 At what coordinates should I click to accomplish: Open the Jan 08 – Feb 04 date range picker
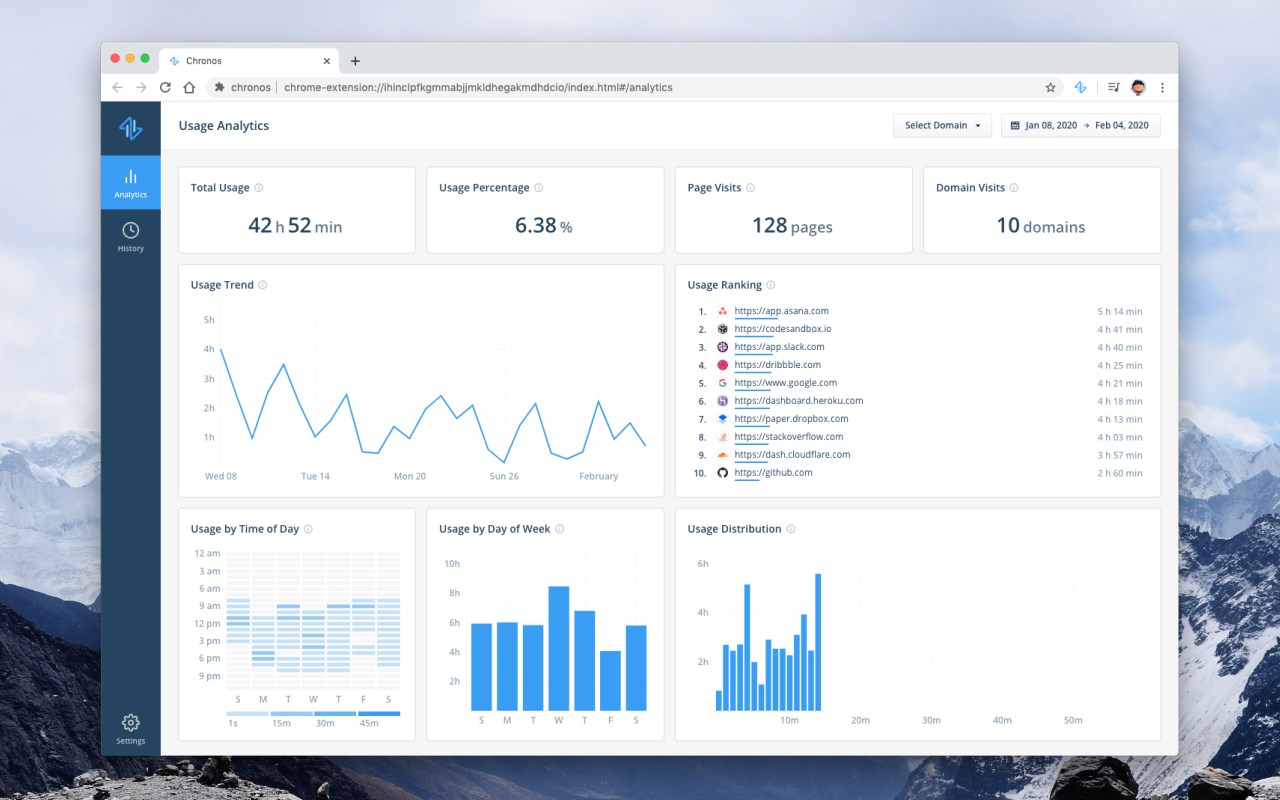[1080, 125]
